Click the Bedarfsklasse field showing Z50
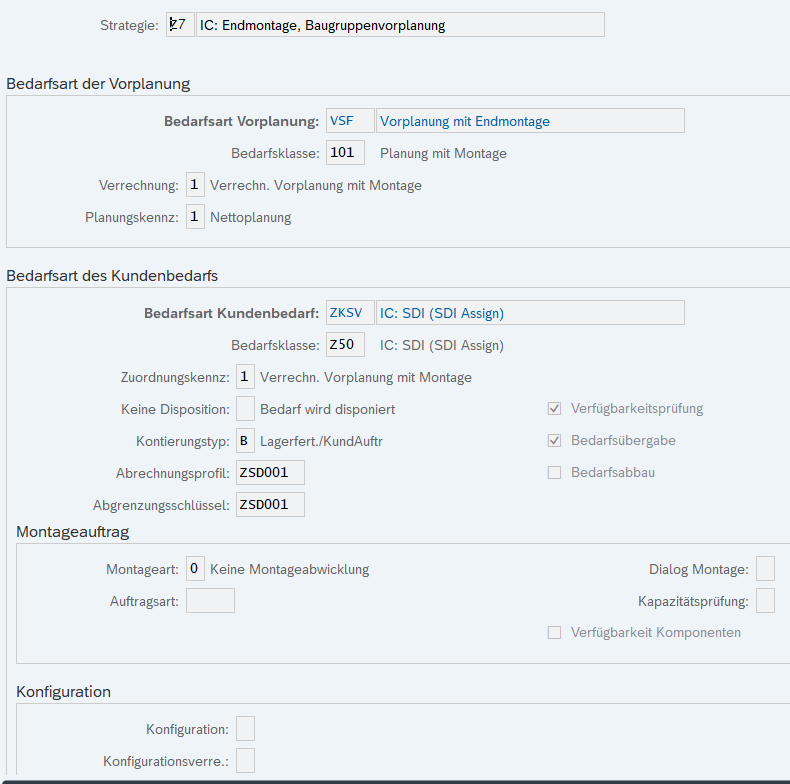This screenshot has height=784, width=790. [x=345, y=345]
